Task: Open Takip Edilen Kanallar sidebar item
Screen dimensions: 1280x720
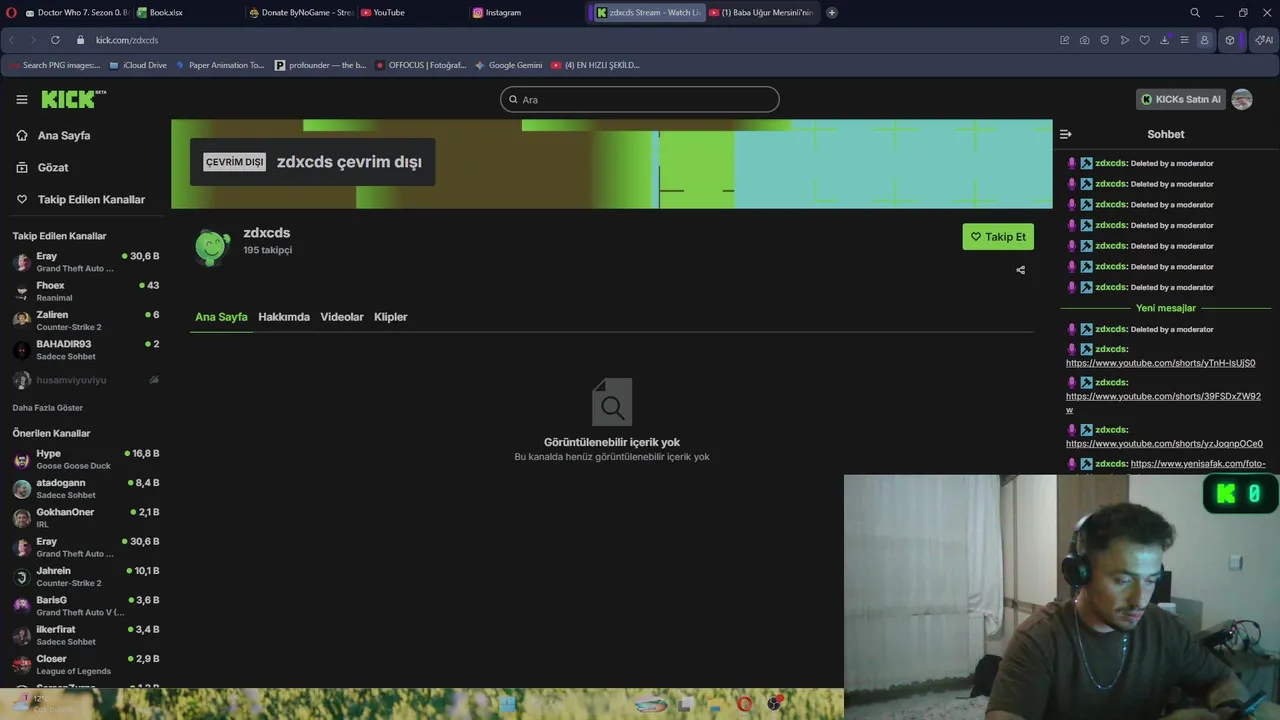Action: (x=91, y=199)
